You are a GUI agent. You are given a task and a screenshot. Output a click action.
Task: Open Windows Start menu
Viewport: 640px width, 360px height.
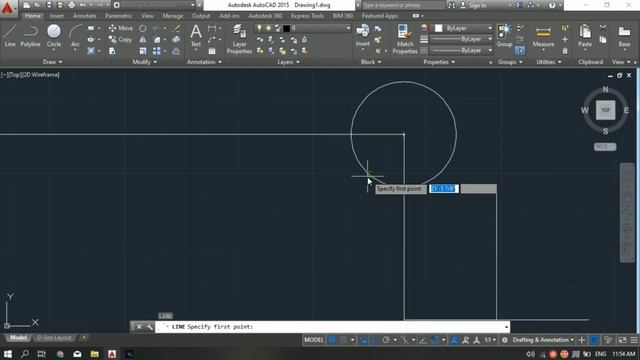pyautogui.click(x=7, y=353)
